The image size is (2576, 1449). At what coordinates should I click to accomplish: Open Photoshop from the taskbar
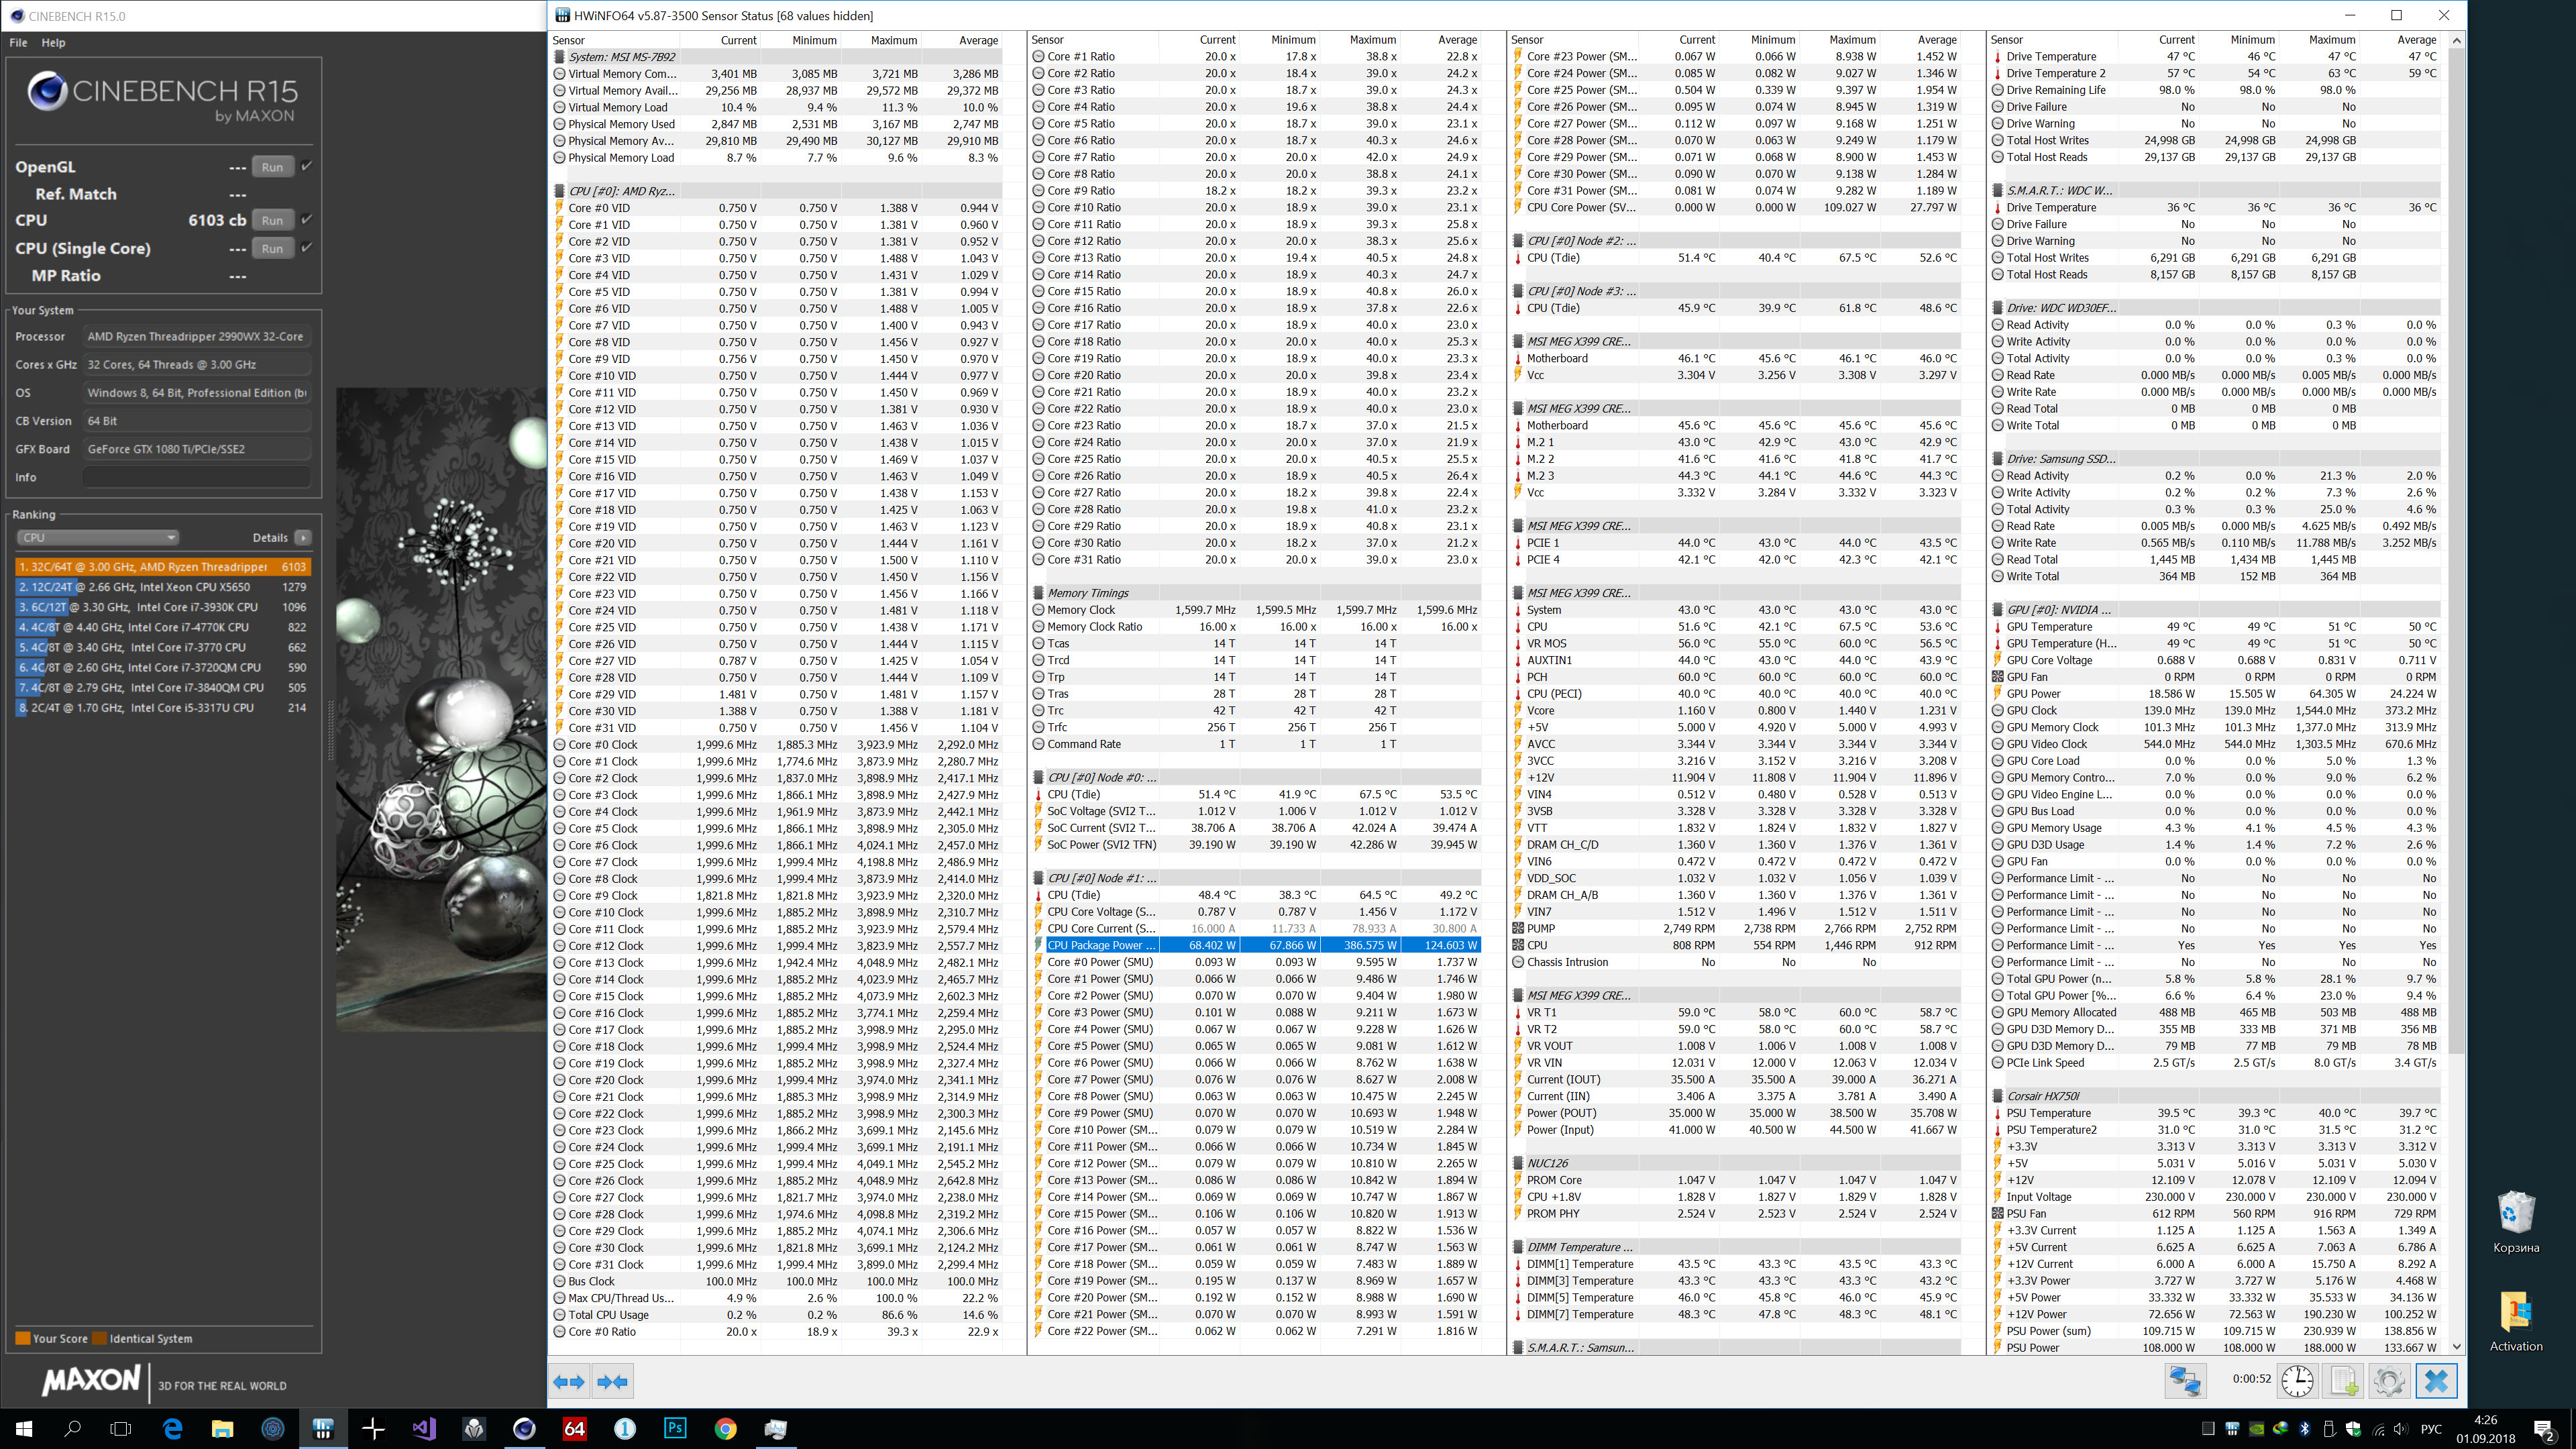point(675,1428)
